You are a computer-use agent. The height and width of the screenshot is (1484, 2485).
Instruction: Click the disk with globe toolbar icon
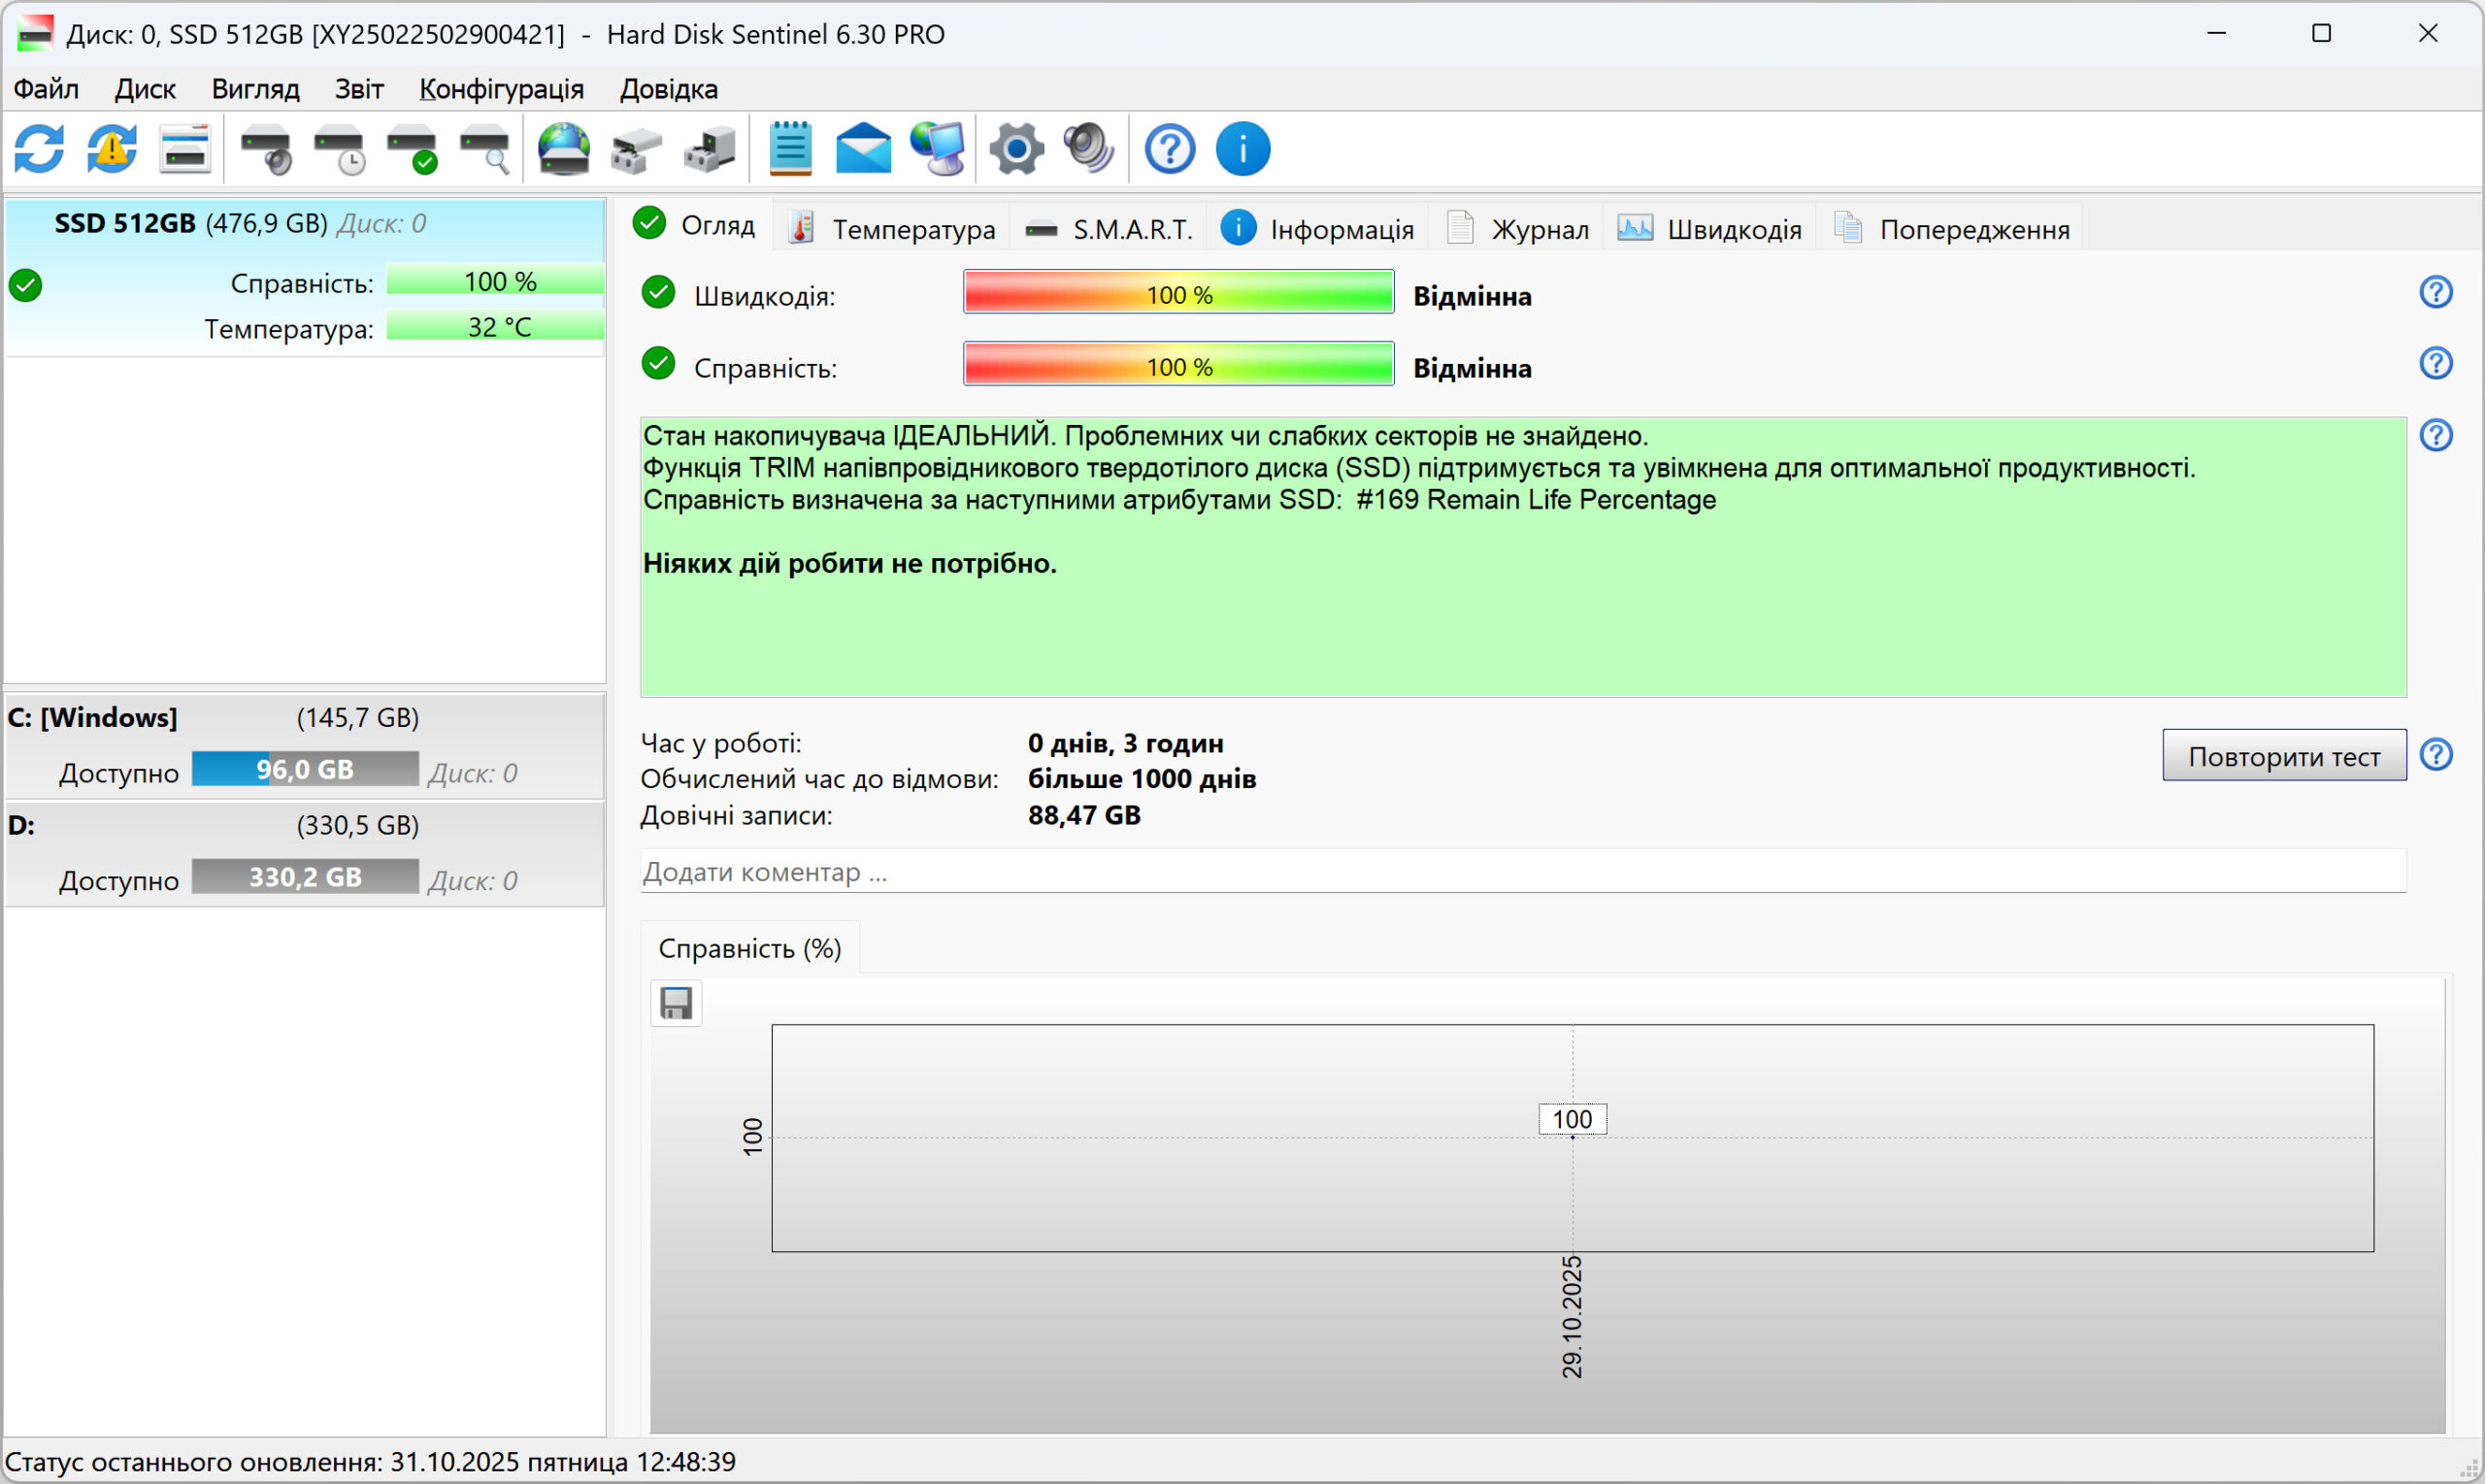pyautogui.click(x=563, y=149)
